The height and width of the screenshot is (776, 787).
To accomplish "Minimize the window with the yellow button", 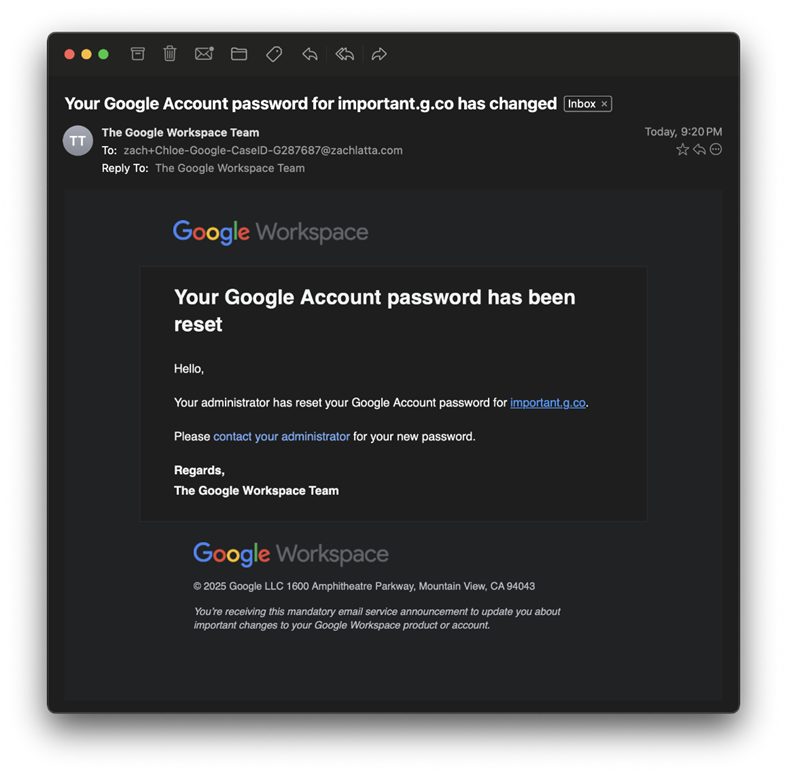I will (x=86, y=54).
